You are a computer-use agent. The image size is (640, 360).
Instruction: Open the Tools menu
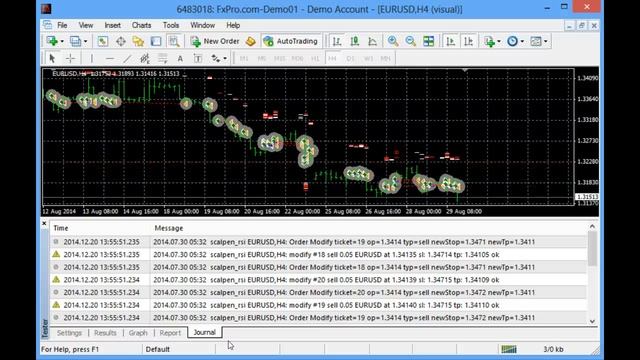(171, 25)
